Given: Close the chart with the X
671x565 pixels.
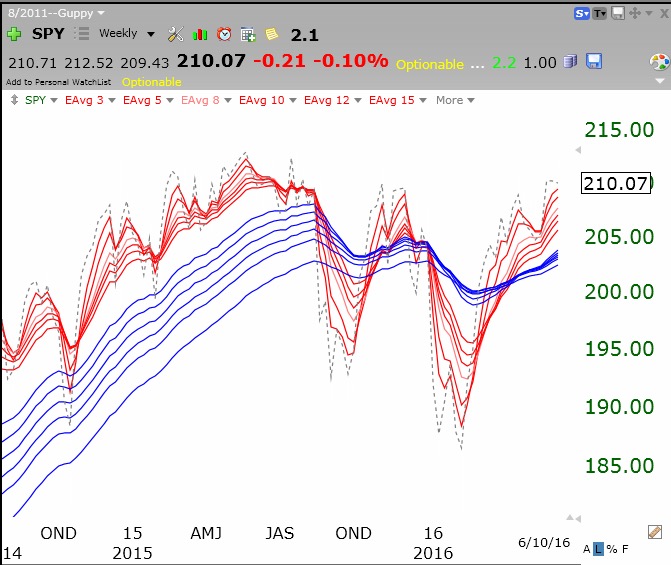Looking at the screenshot, I should pyautogui.click(x=665, y=14).
